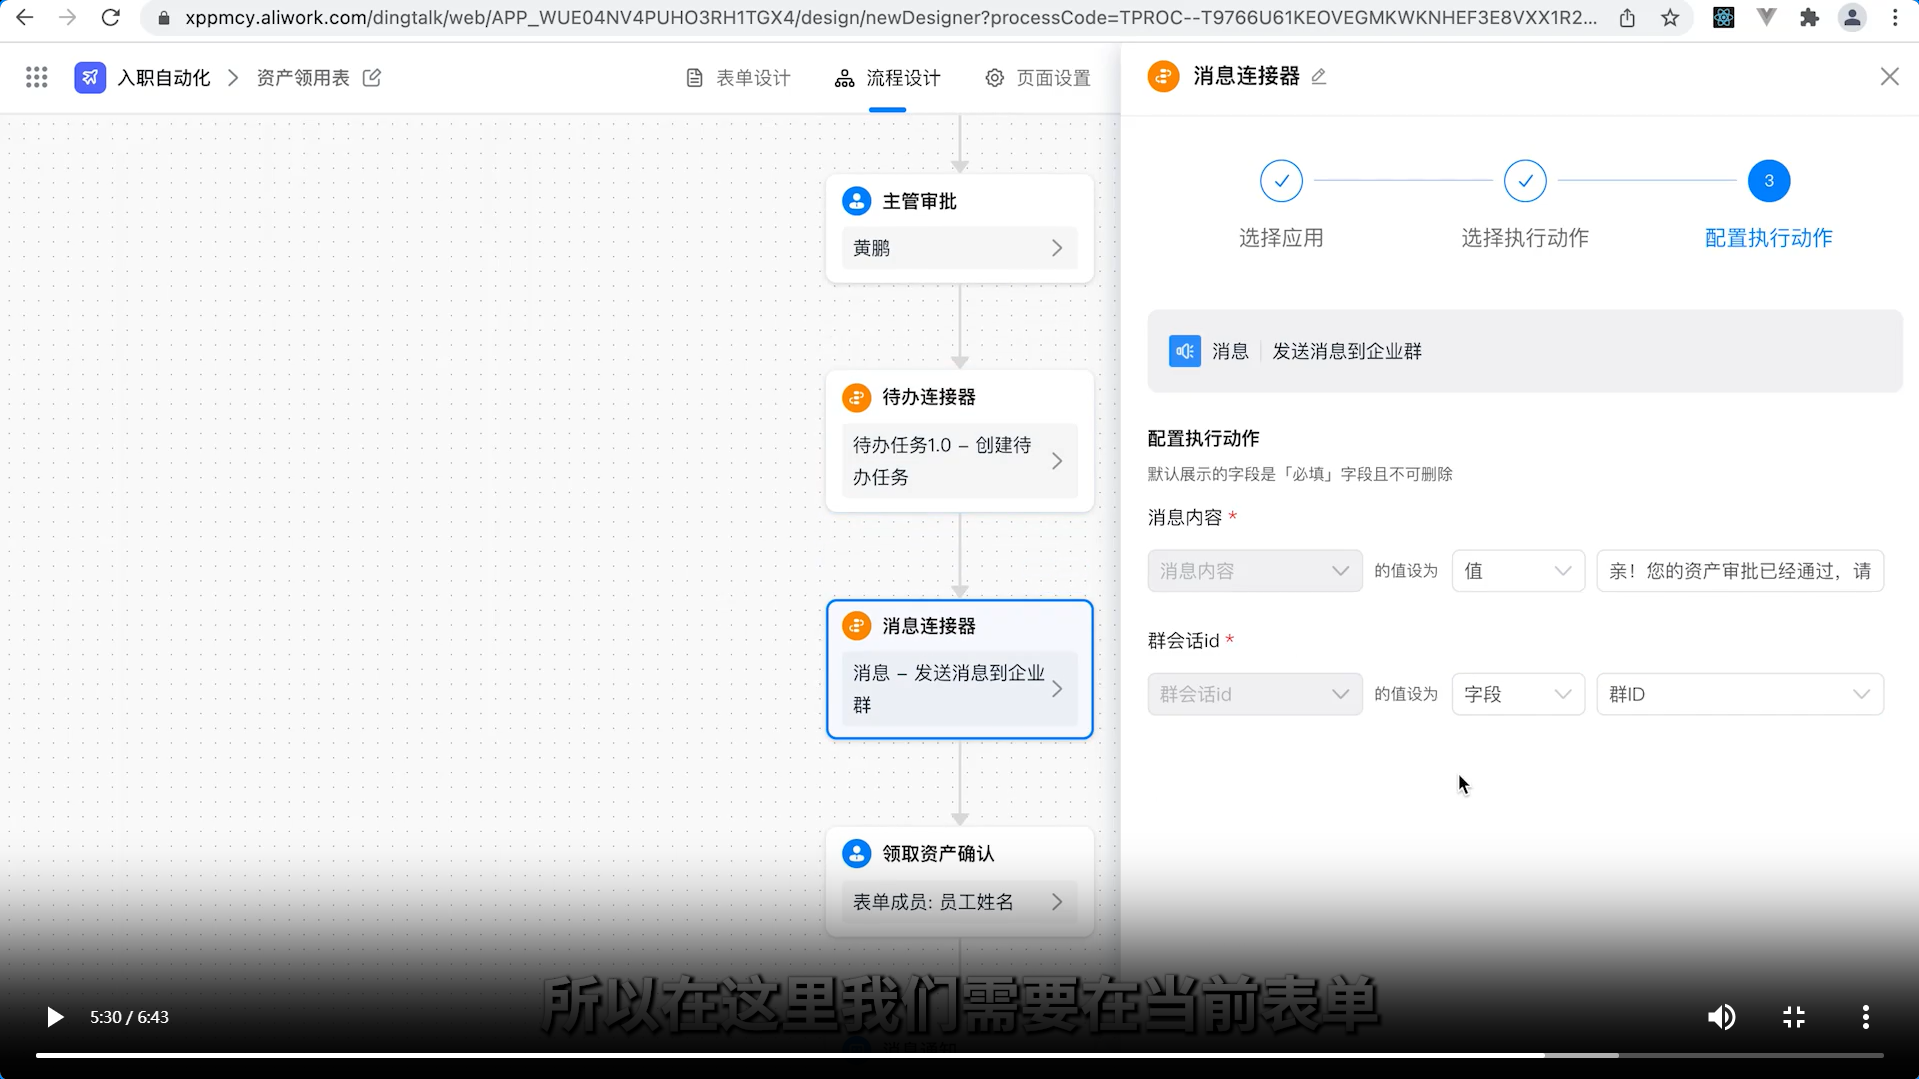Screen dimensions: 1919x1079
Task: Click the share page icon in address bar
Action: (x=1627, y=17)
